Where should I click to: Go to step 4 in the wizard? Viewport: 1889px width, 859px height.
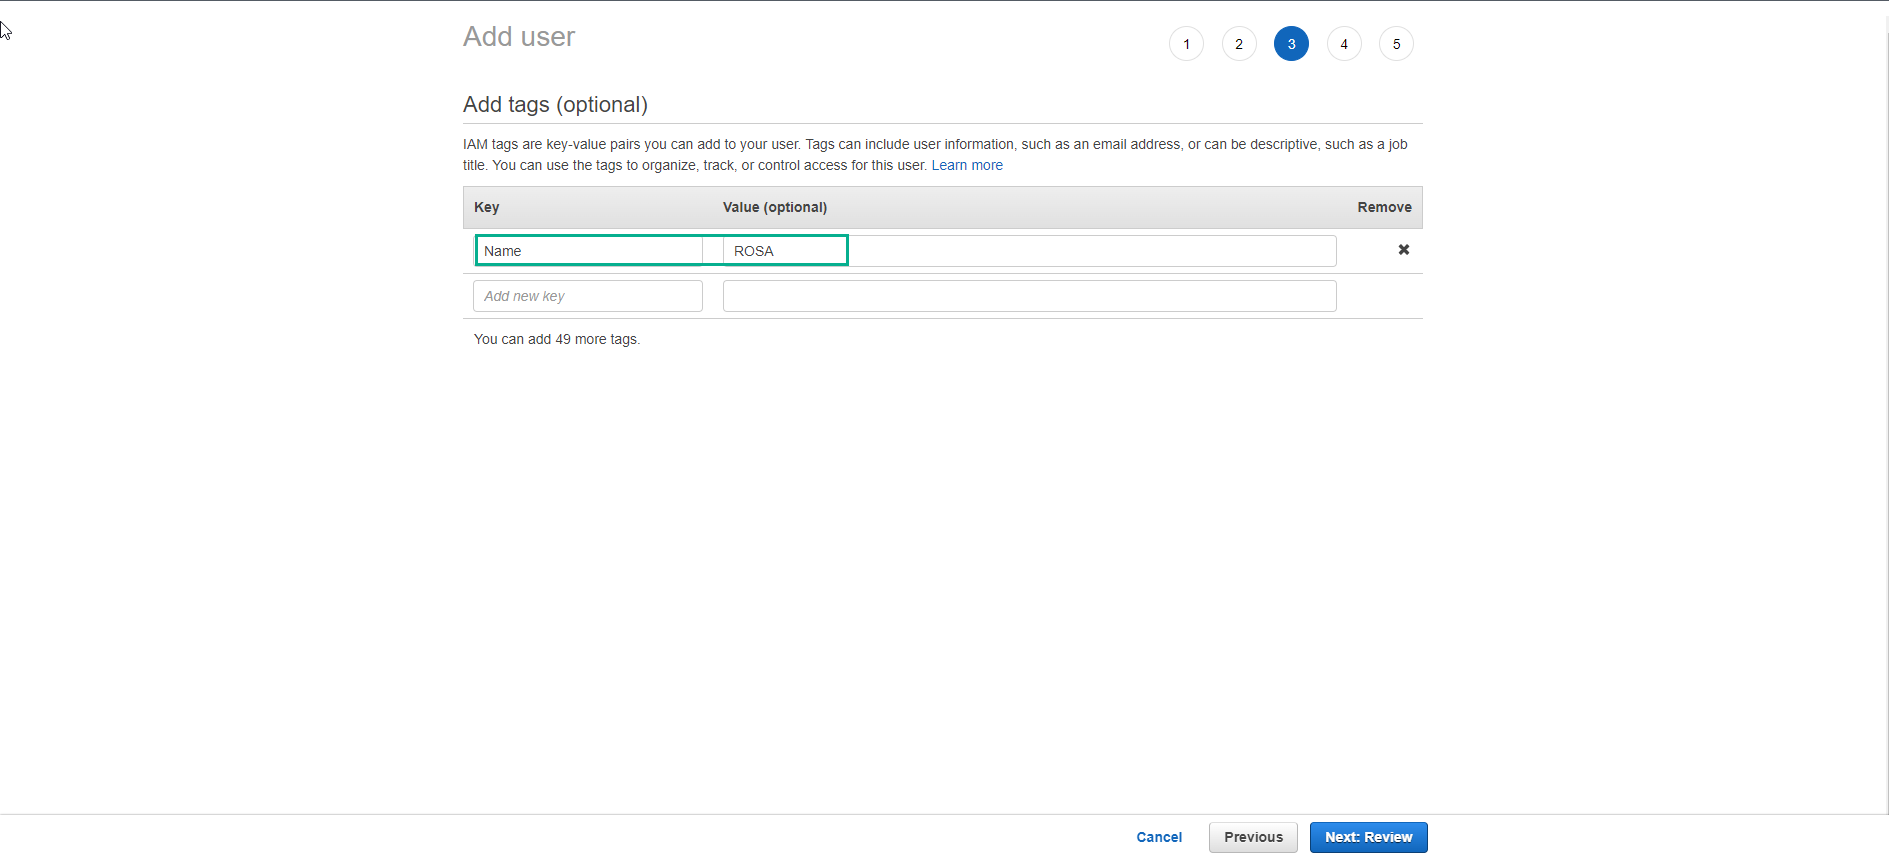(1344, 44)
